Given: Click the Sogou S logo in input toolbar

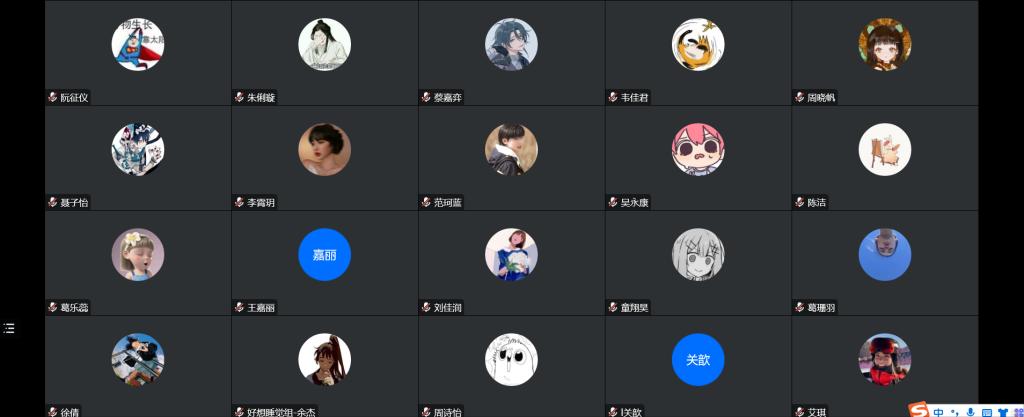Looking at the screenshot, I should click(x=920, y=410).
